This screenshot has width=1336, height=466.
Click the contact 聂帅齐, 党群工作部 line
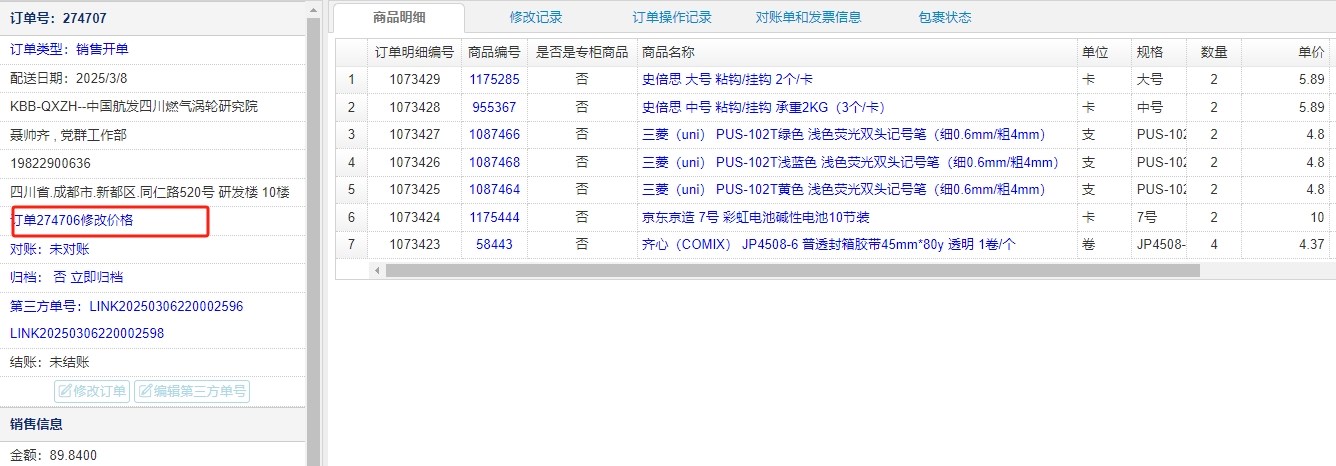point(68,135)
